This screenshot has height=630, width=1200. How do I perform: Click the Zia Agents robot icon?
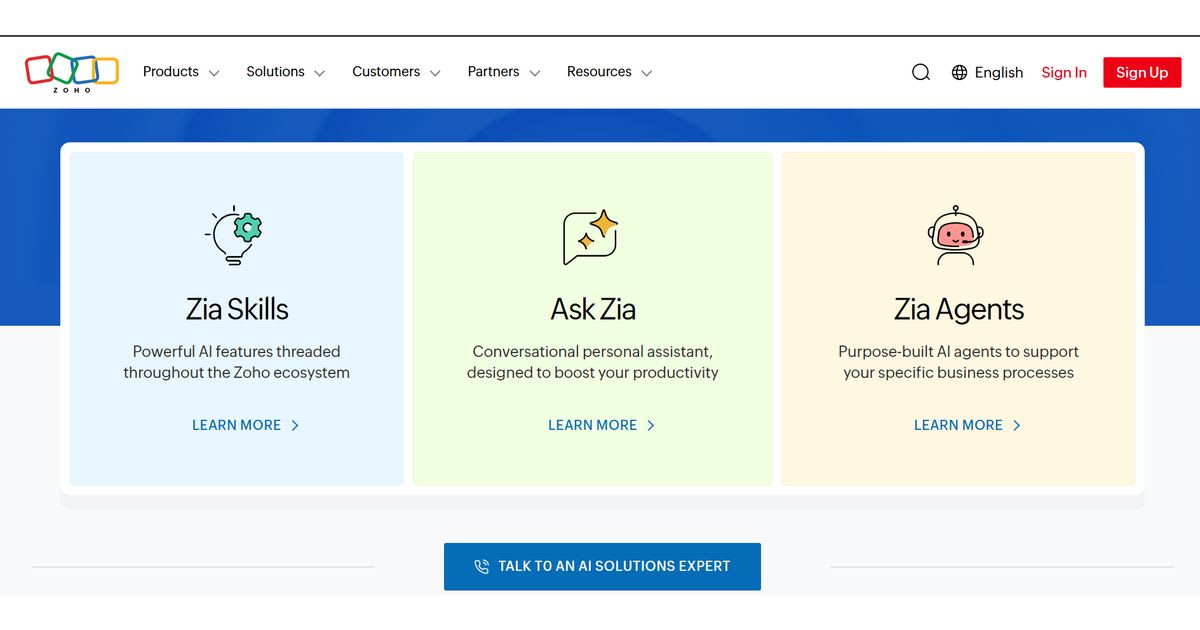[x=956, y=235]
